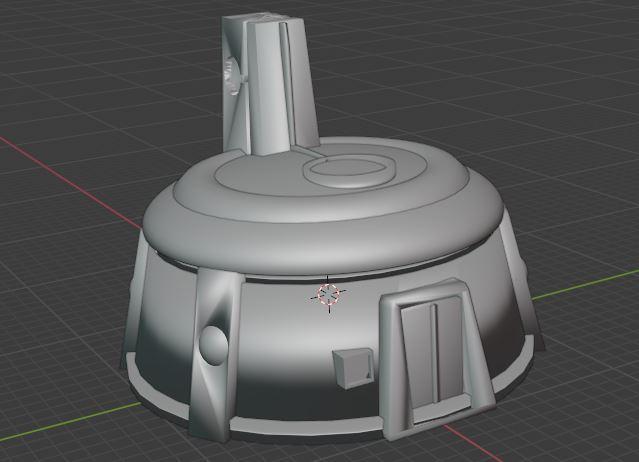Image resolution: width=639 pixels, height=462 pixels.
Task: Select the double door on the model
Action: pyautogui.click(x=434, y=354)
